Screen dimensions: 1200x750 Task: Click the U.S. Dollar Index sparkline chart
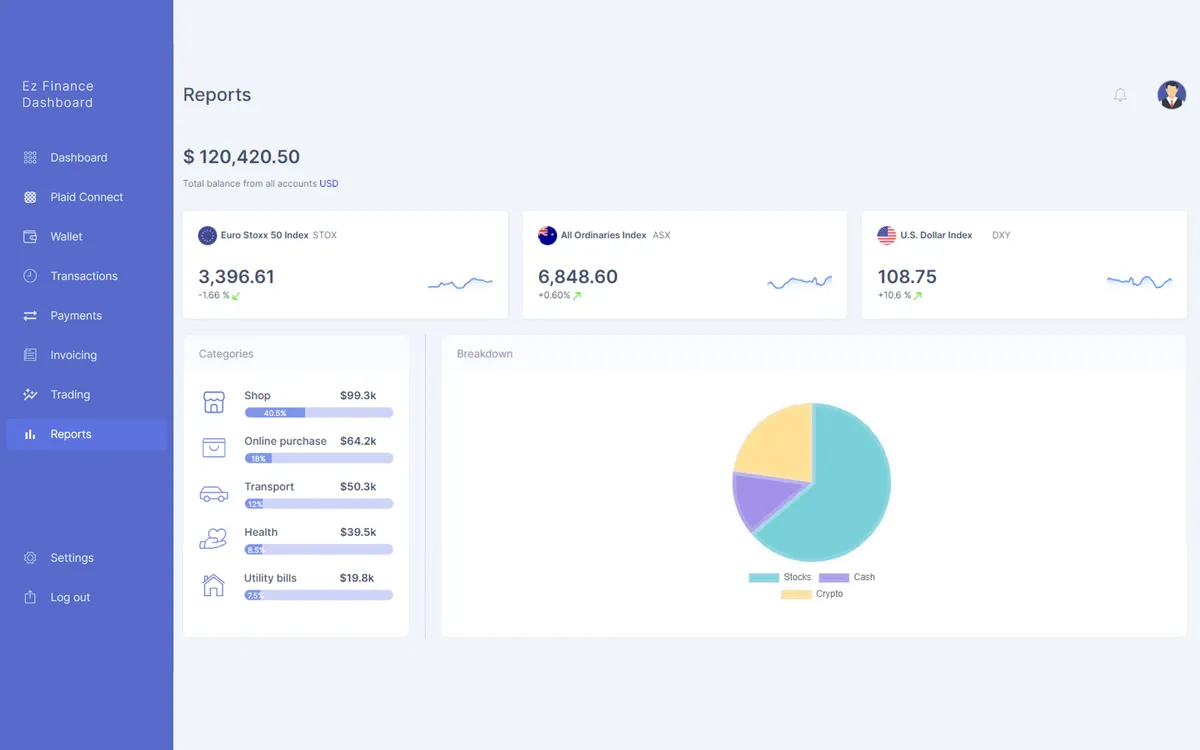(1139, 283)
